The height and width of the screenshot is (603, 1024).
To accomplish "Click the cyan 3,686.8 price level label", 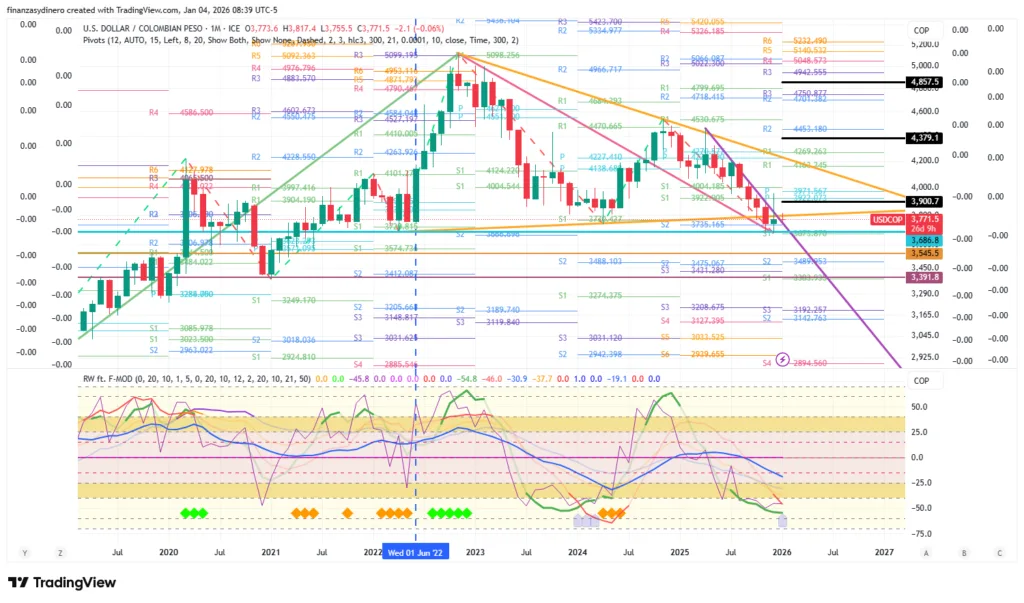I will 923,241.
